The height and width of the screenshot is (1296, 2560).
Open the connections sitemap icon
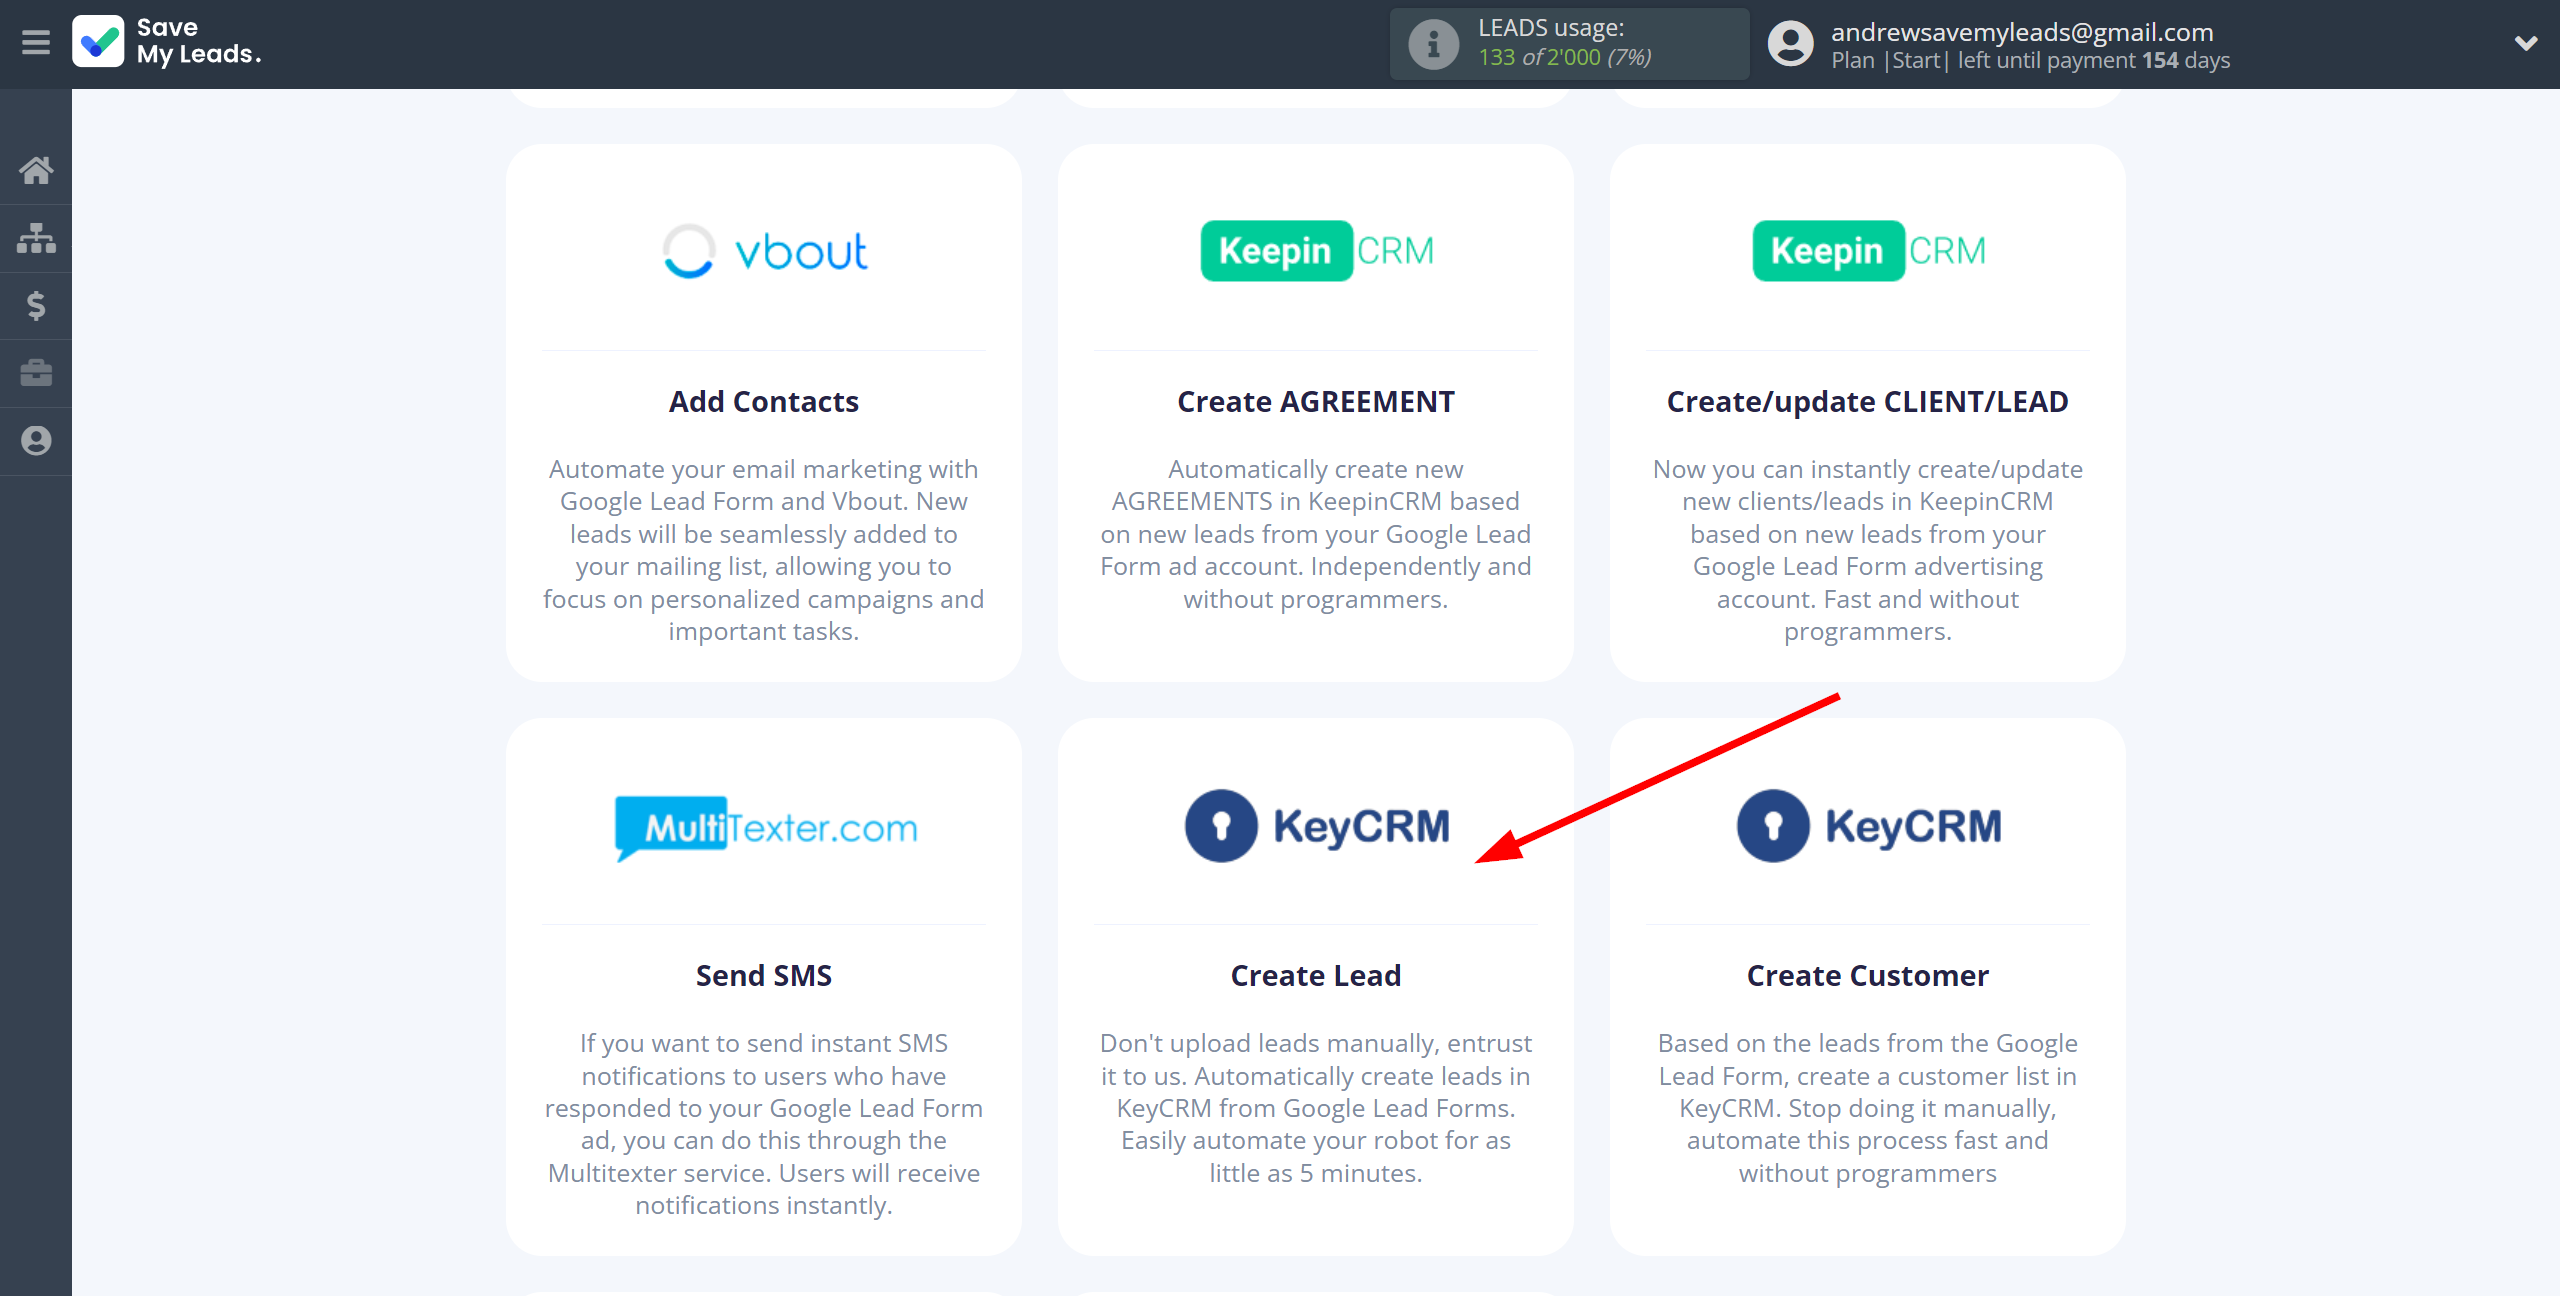click(36, 238)
